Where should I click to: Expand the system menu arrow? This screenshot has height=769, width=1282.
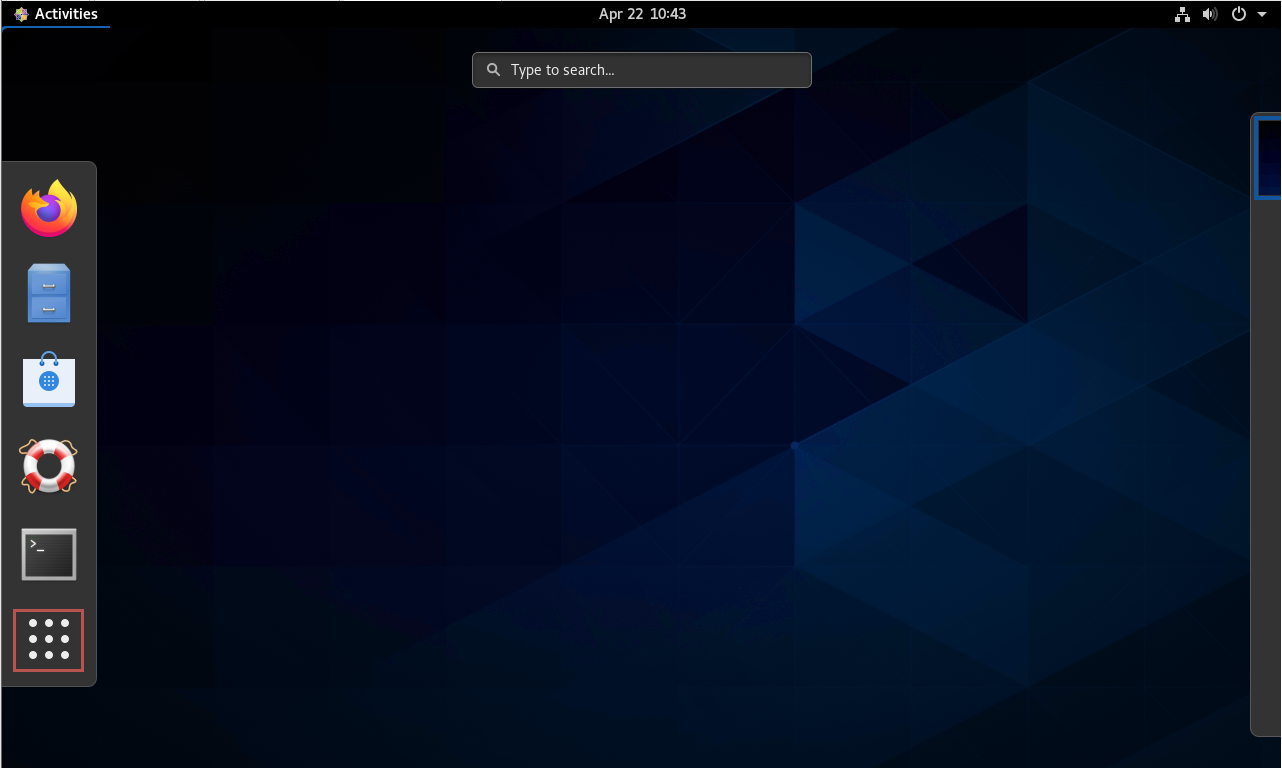coord(1262,15)
